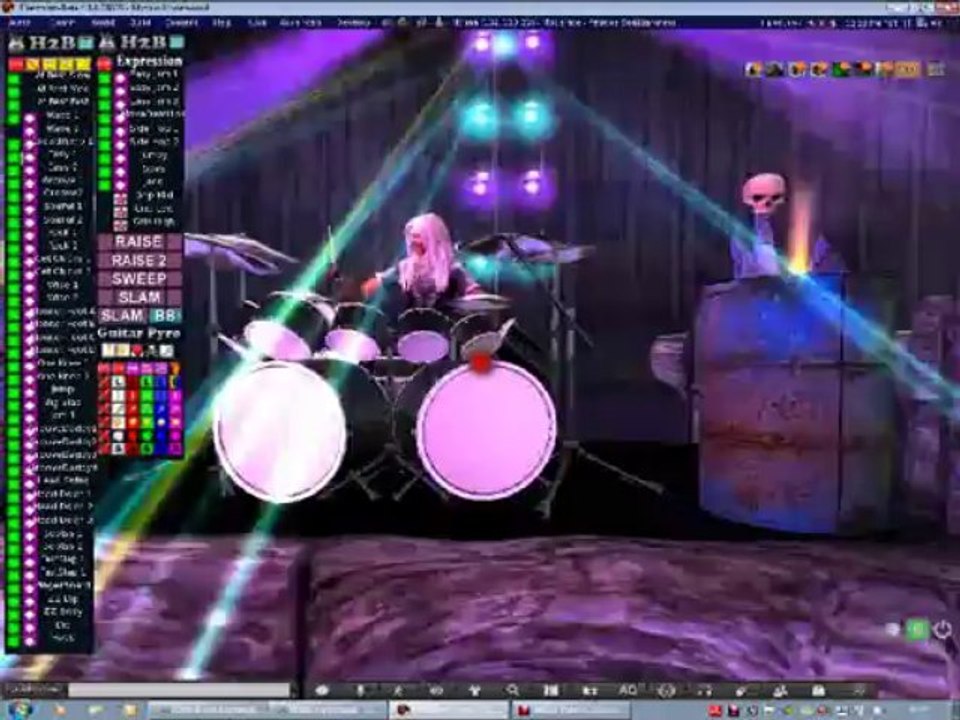
Task: Select white speech bubble cell in color grid
Action: pyautogui.click(x=119, y=436)
